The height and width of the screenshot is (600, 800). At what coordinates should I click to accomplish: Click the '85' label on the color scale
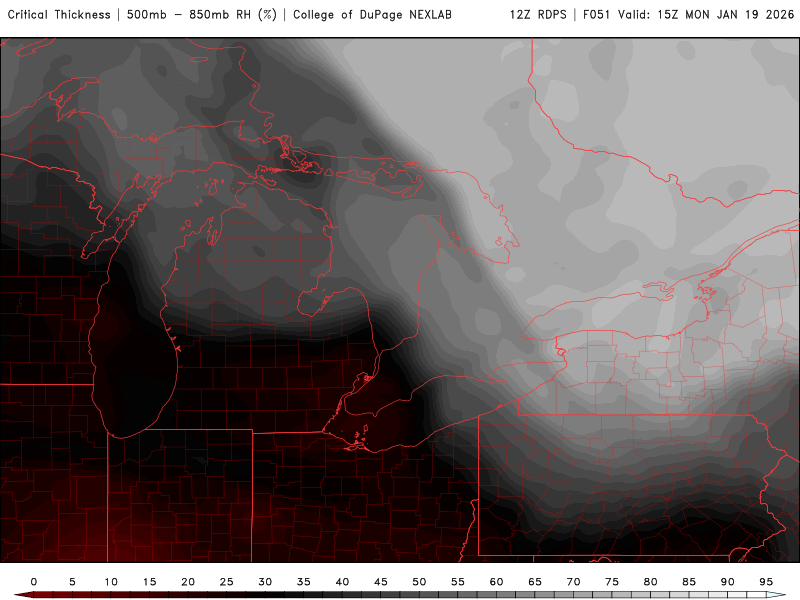click(689, 582)
